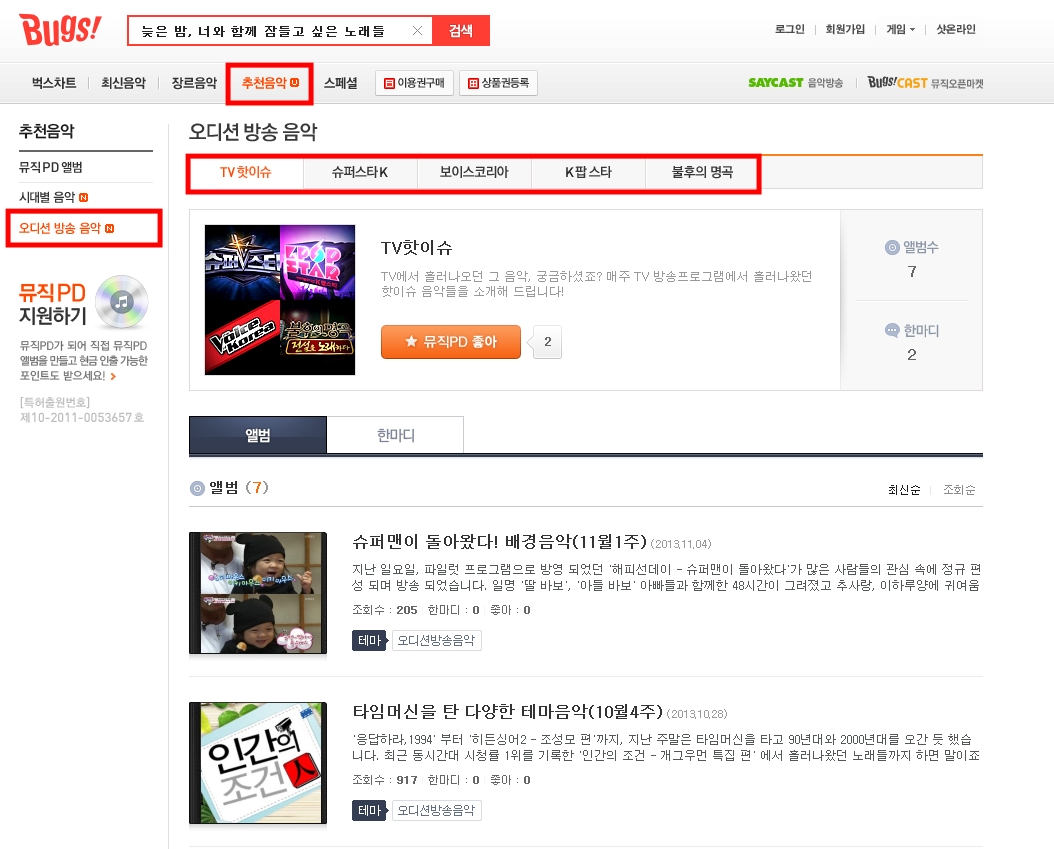Open the 슈퍼맨이 돌아왔다 album thumbnail
Screen dimensions: 1054x849
point(258,593)
